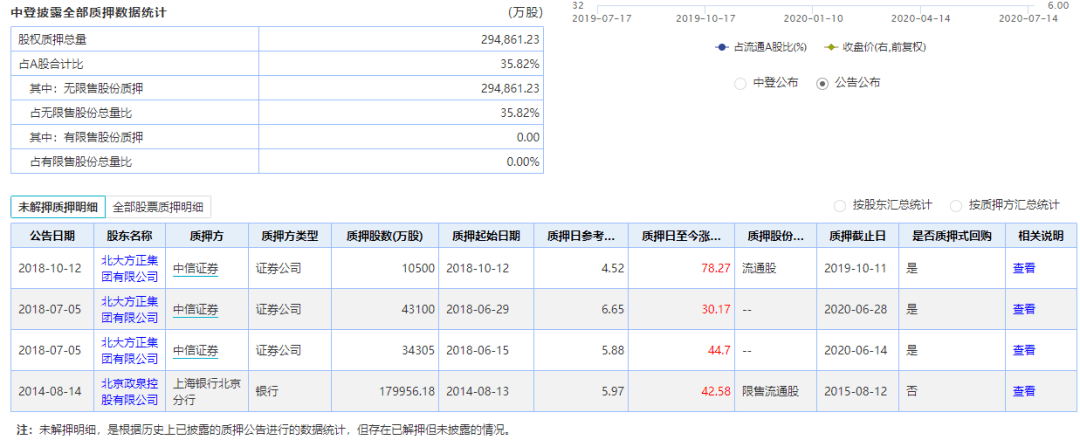Viewport: 1080px width, 440px height.
Task: Click the 质押截止日 column header
Action: pos(858,236)
